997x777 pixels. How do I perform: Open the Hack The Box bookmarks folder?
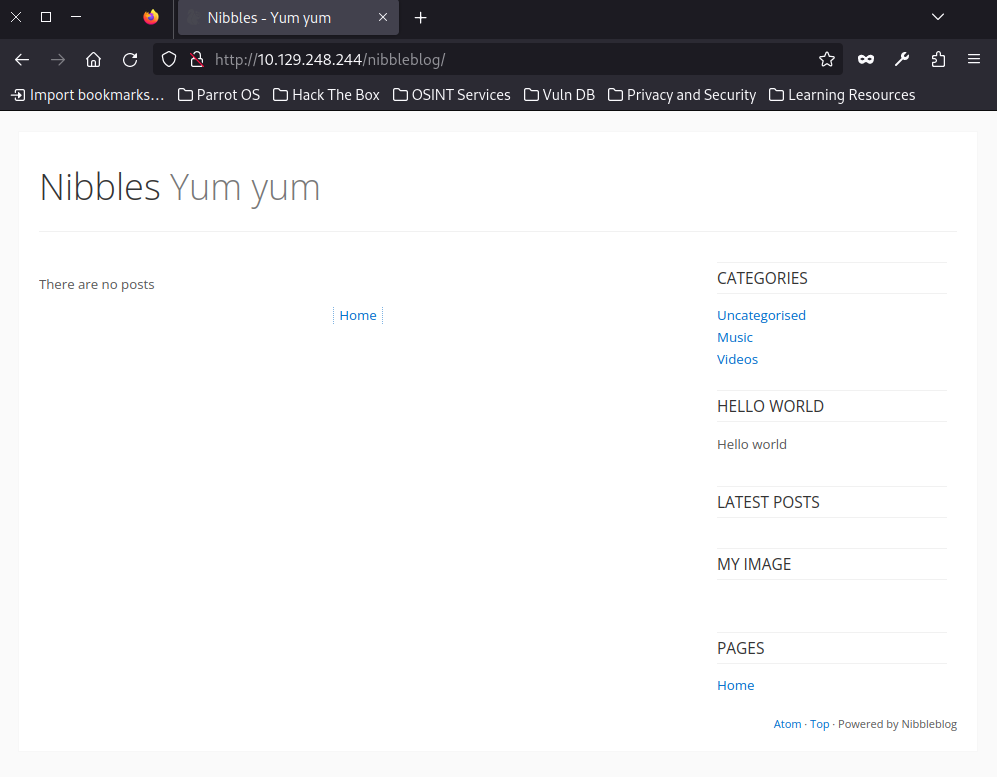click(326, 95)
